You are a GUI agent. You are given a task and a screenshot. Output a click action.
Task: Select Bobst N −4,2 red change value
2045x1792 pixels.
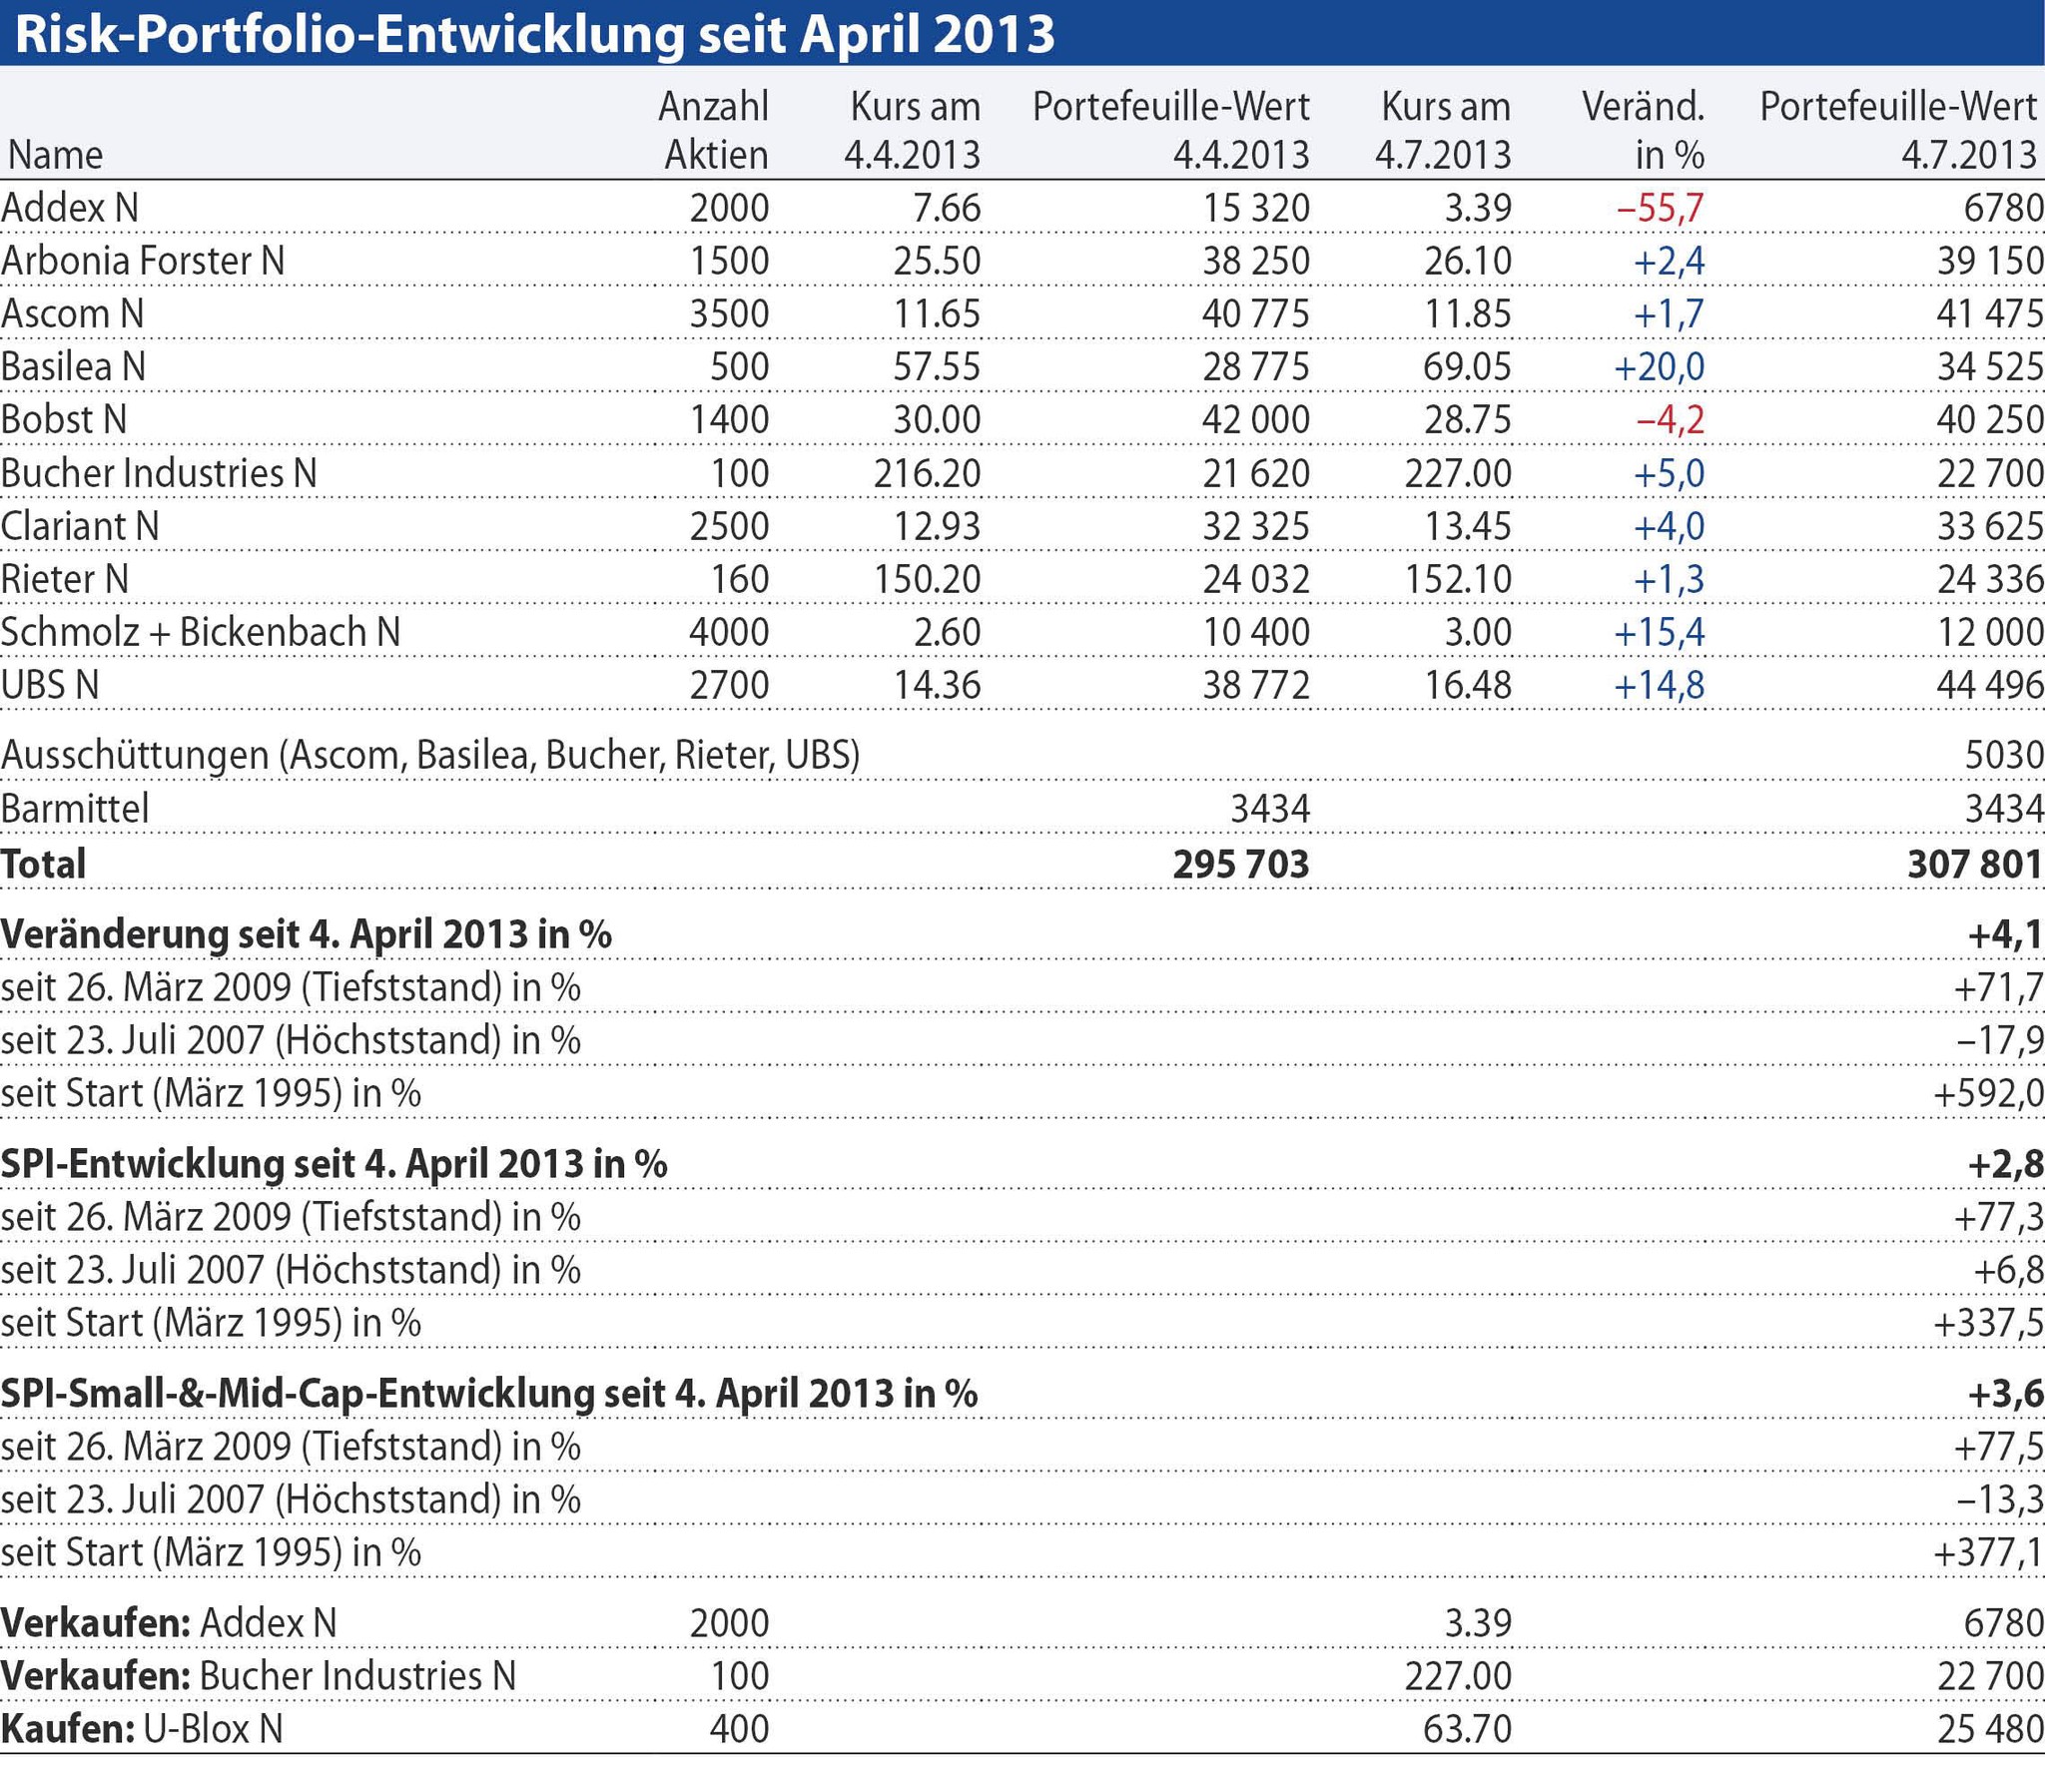pos(1669,420)
